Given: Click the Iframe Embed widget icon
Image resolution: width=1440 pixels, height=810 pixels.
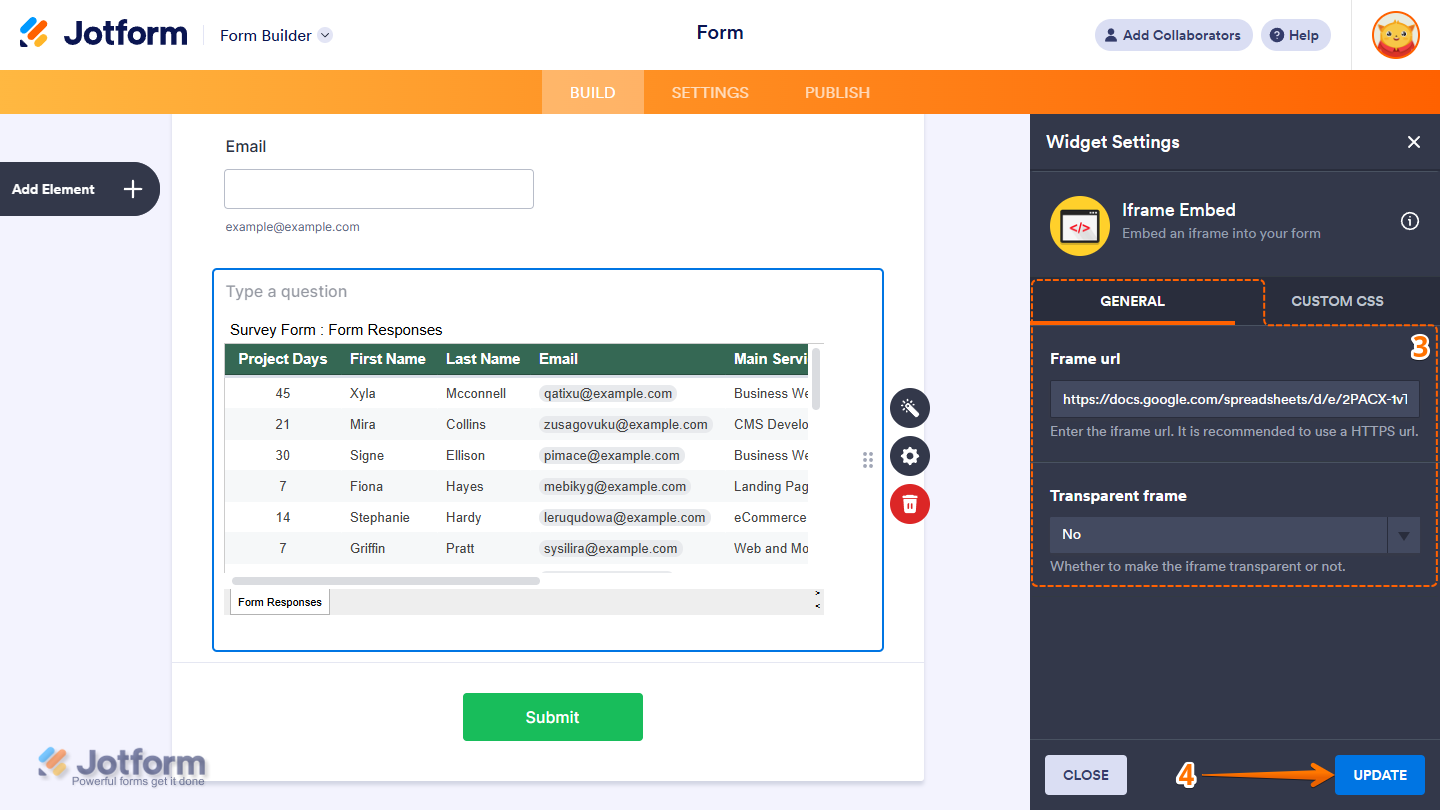Looking at the screenshot, I should pyautogui.click(x=1080, y=226).
